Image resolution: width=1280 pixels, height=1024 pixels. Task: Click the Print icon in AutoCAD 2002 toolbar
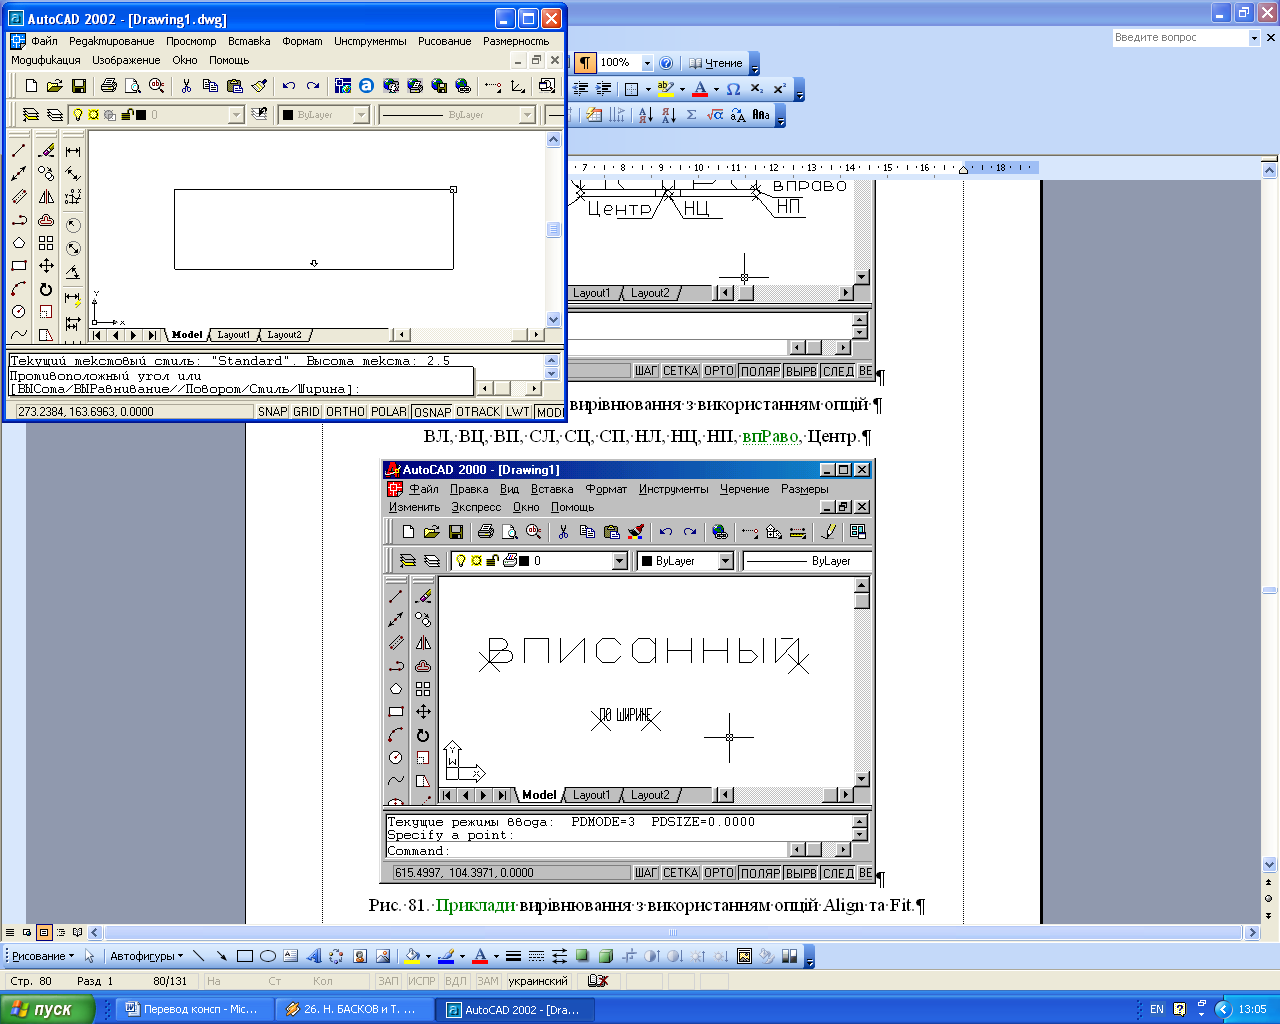coord(109,86)
